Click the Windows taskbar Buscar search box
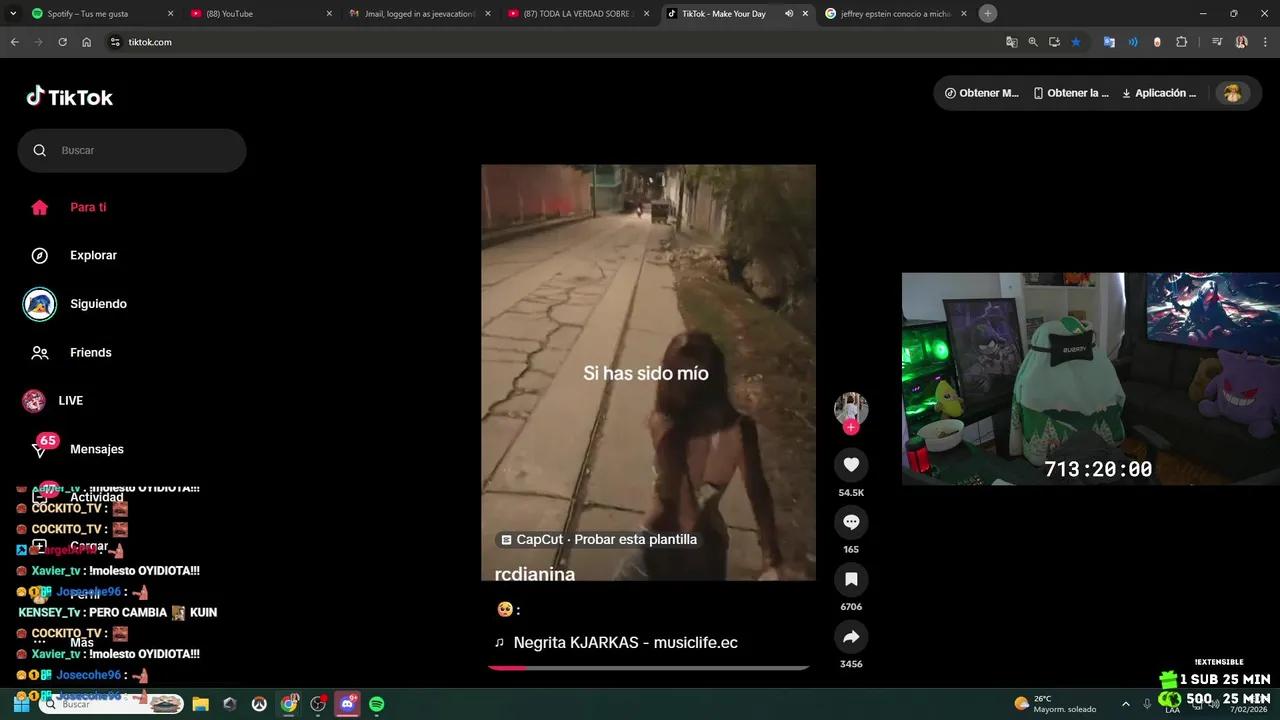 point(111,704)
